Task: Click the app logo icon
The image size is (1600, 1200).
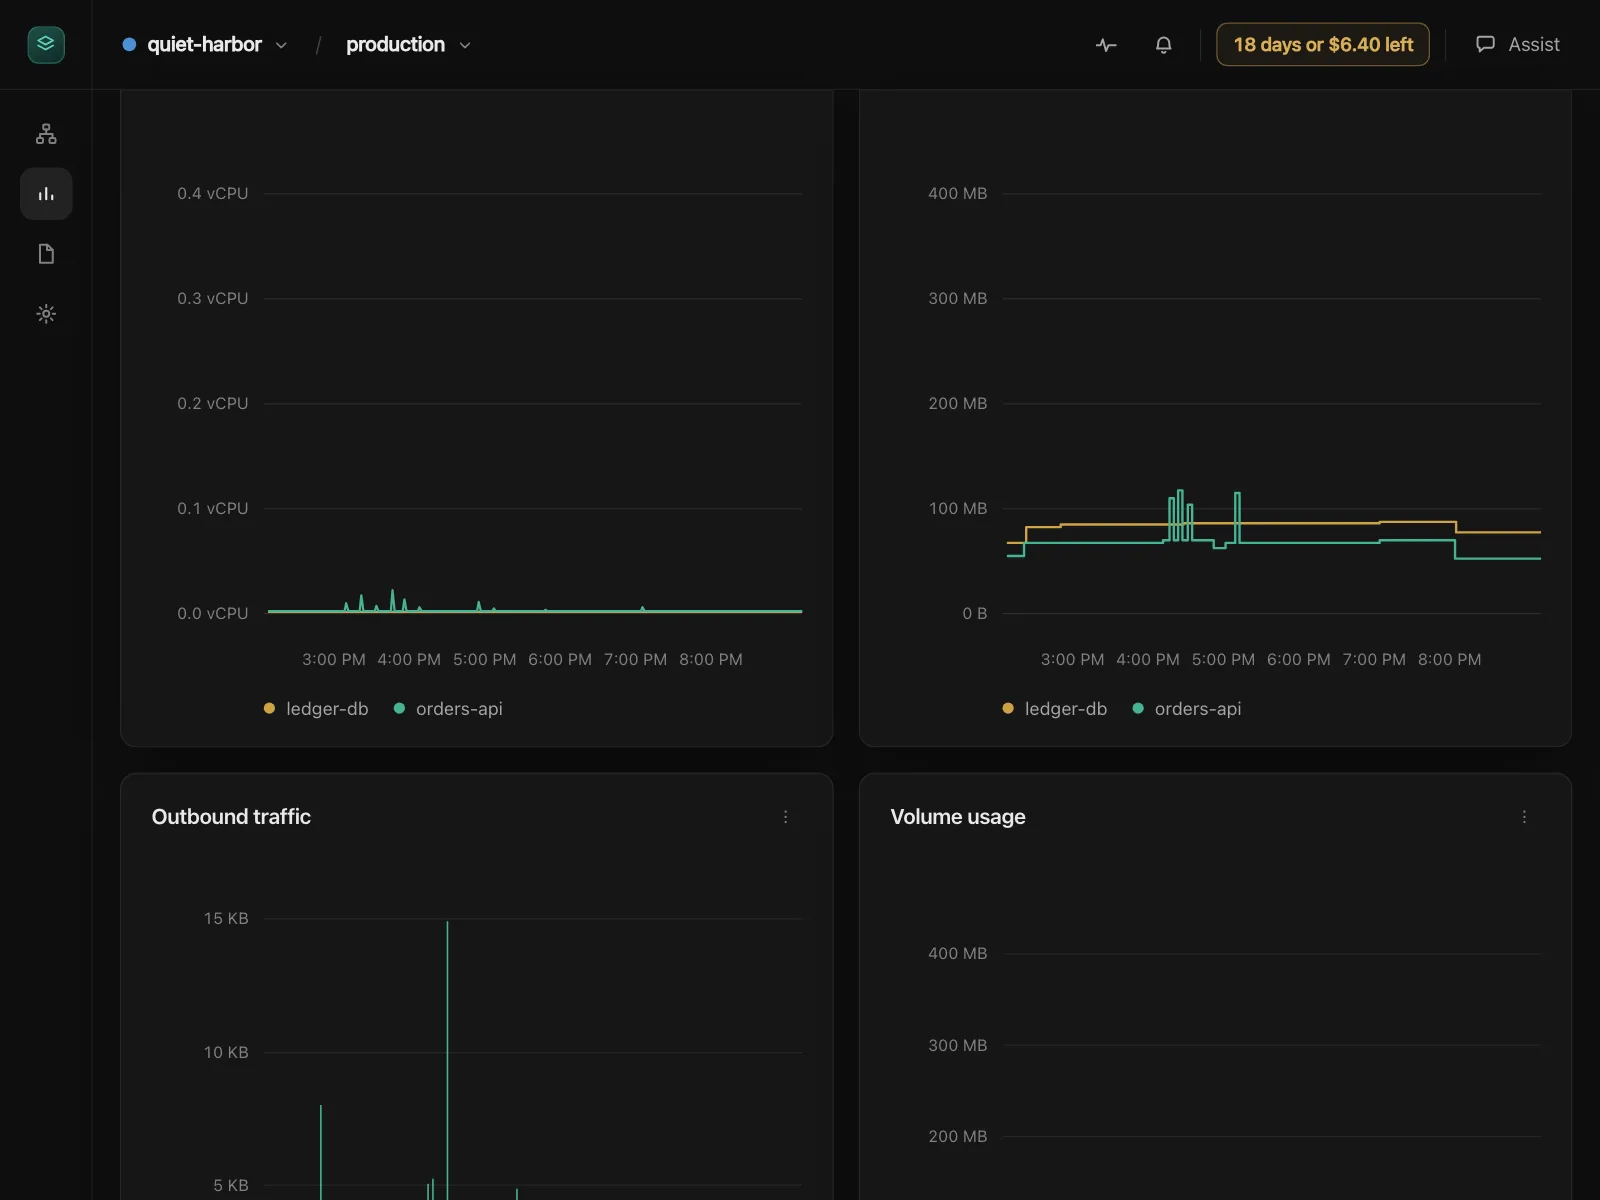Action: (x=46, y=44)
